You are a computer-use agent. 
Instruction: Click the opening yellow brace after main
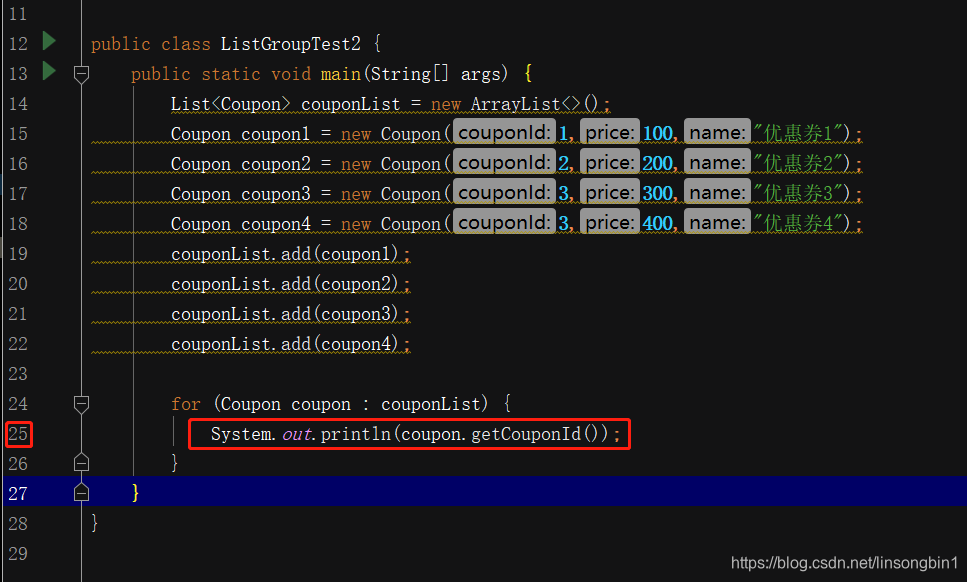coord(528,74)
